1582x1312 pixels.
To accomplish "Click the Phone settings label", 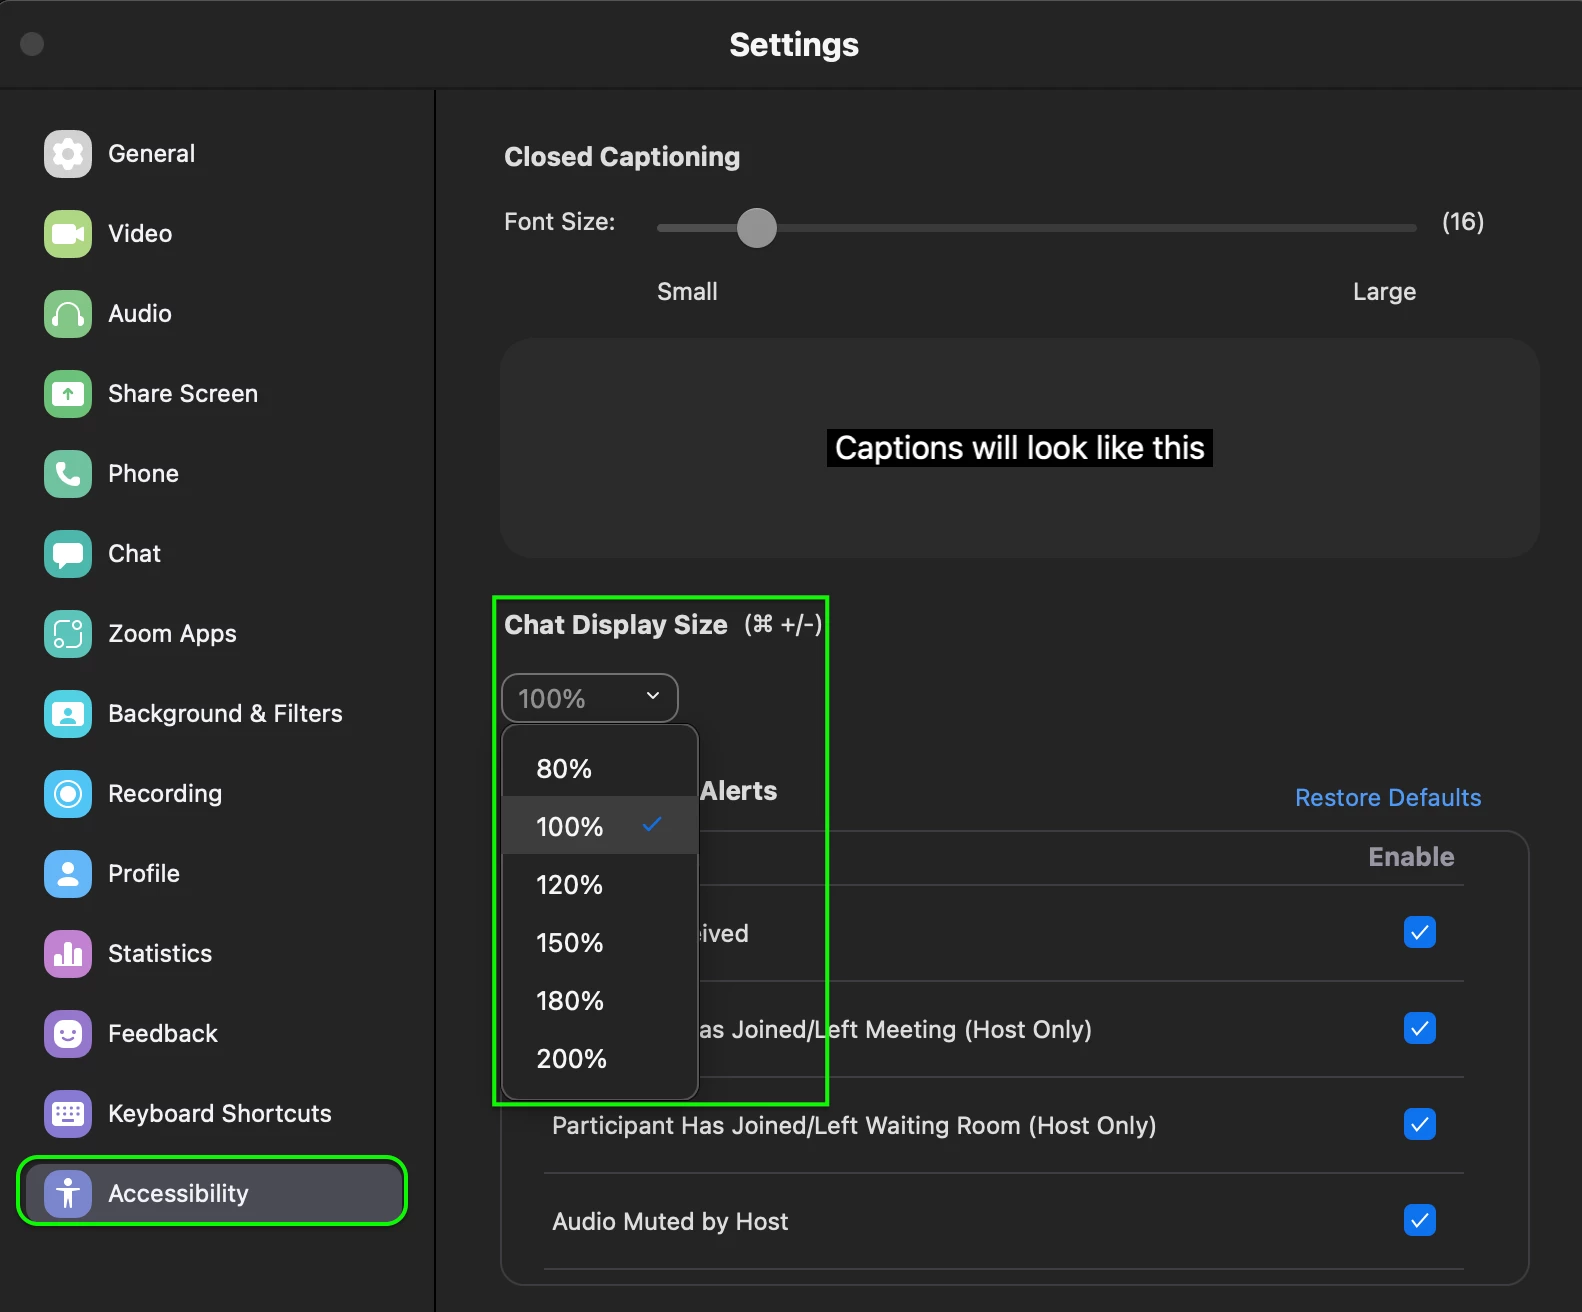I will pyautogui.click(x=143, y=474).
